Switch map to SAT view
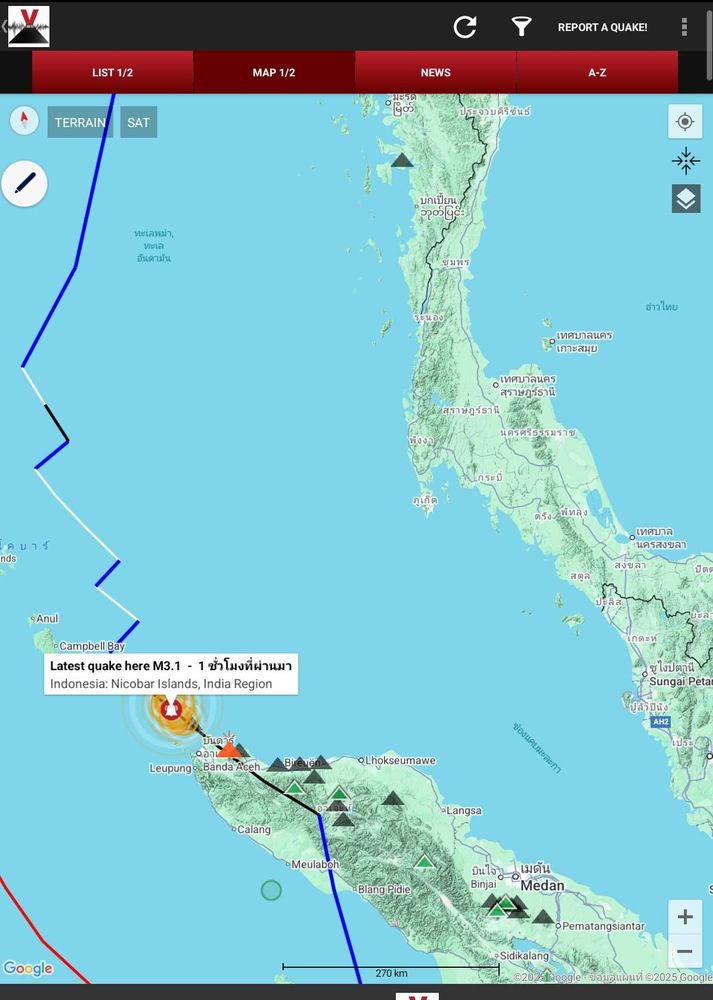This screenshot has width=713, height=1000. 138,122
